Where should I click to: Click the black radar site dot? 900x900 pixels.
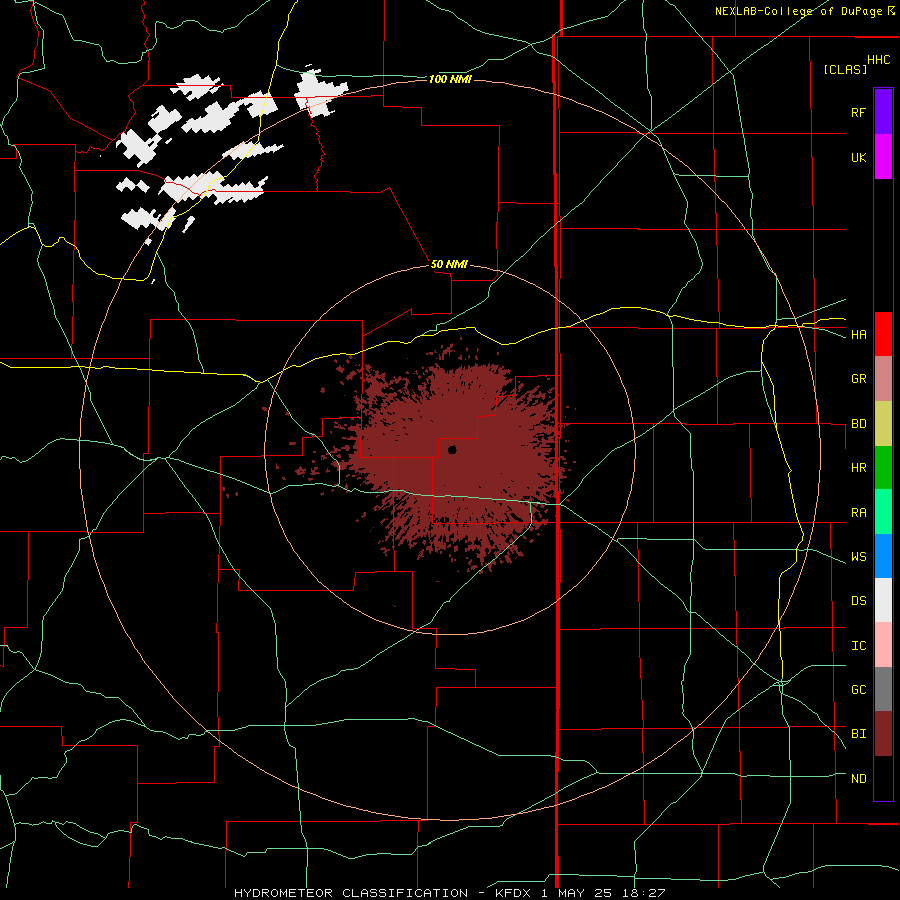[x=452, y=450]
